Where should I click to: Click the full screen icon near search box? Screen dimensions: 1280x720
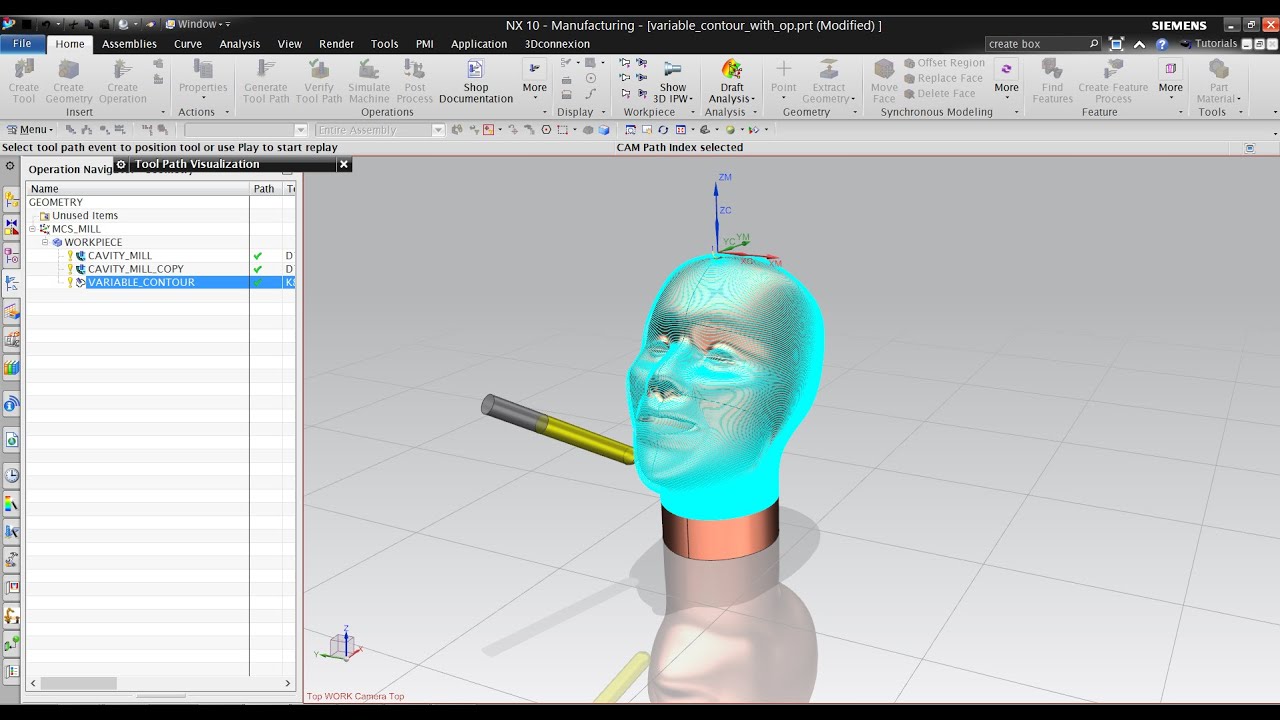click(x=1117, y=44)
